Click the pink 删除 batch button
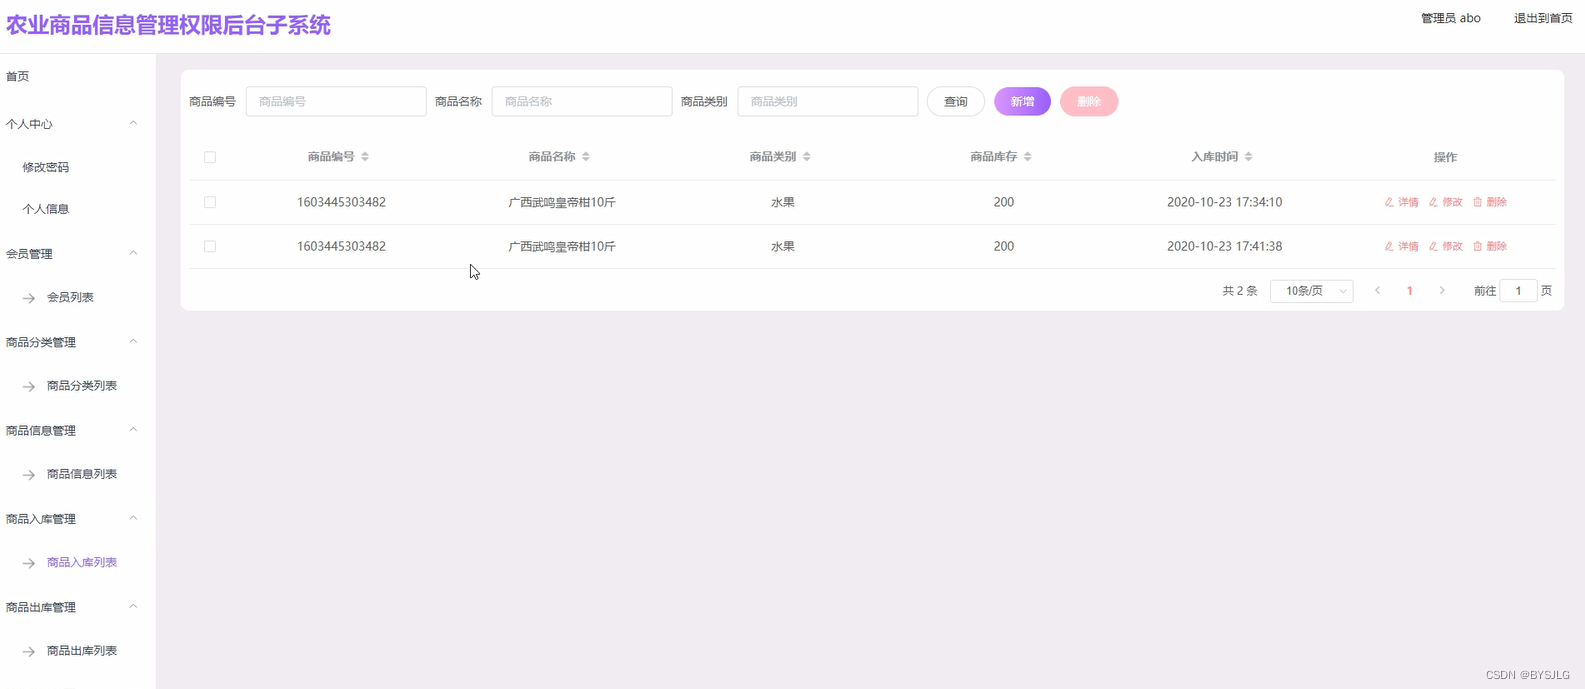Image resolution: width=1585 pixels, height=689 pixels. click(x=1089, y=102)
